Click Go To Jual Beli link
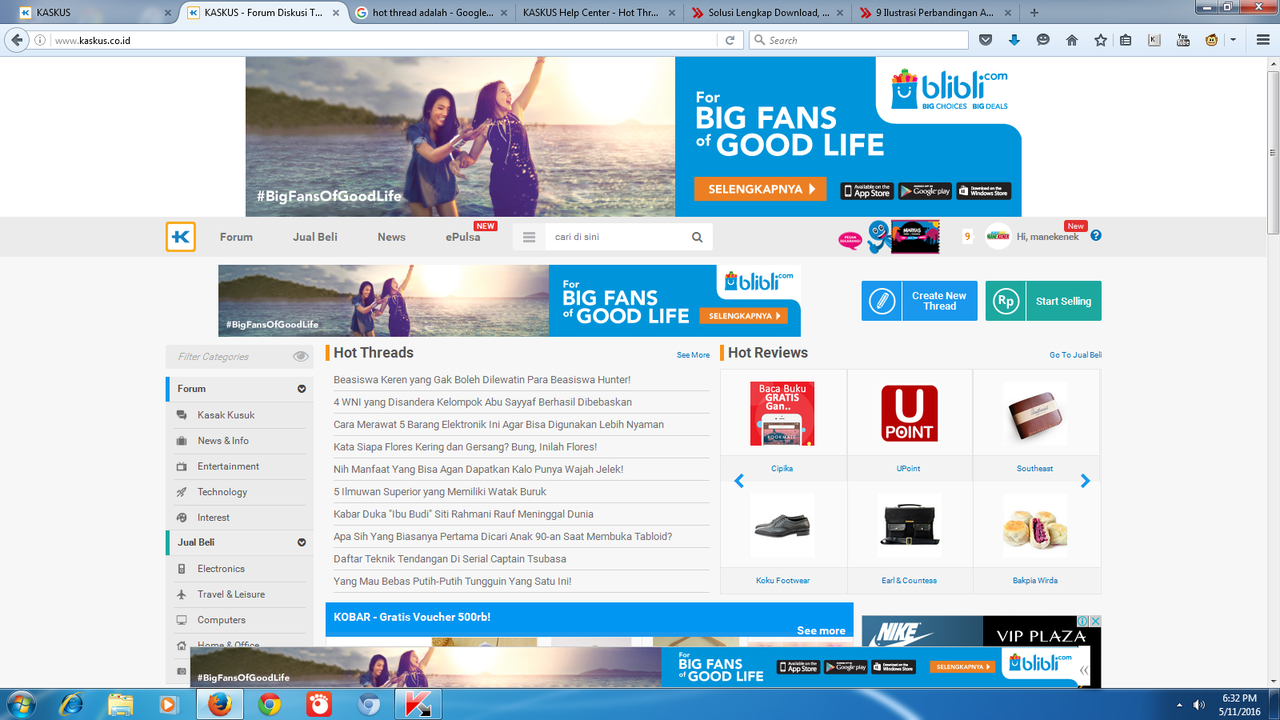1280x720 pixels. [1075, 355]
